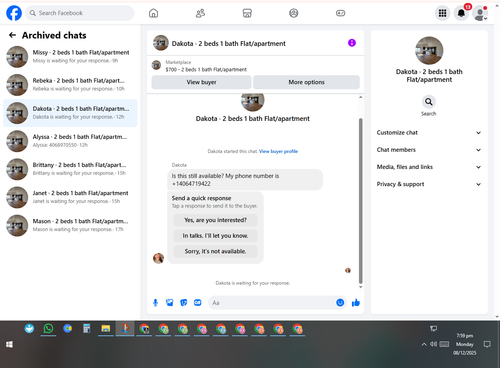Click the Search magnifier in chat details
Screen dimensions: 500x368
click(429, 101)
